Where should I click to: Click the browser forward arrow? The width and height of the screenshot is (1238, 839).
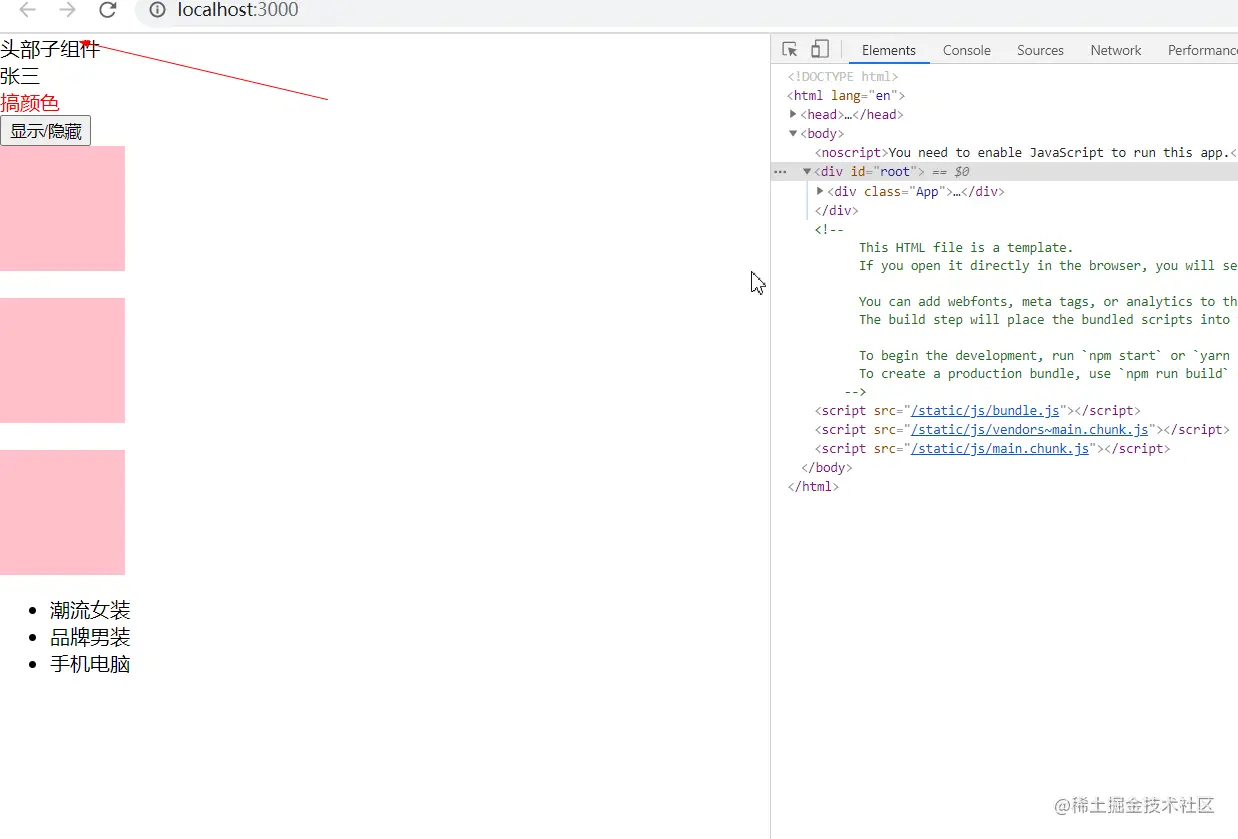pyautogui.click(x=68, y=10)
